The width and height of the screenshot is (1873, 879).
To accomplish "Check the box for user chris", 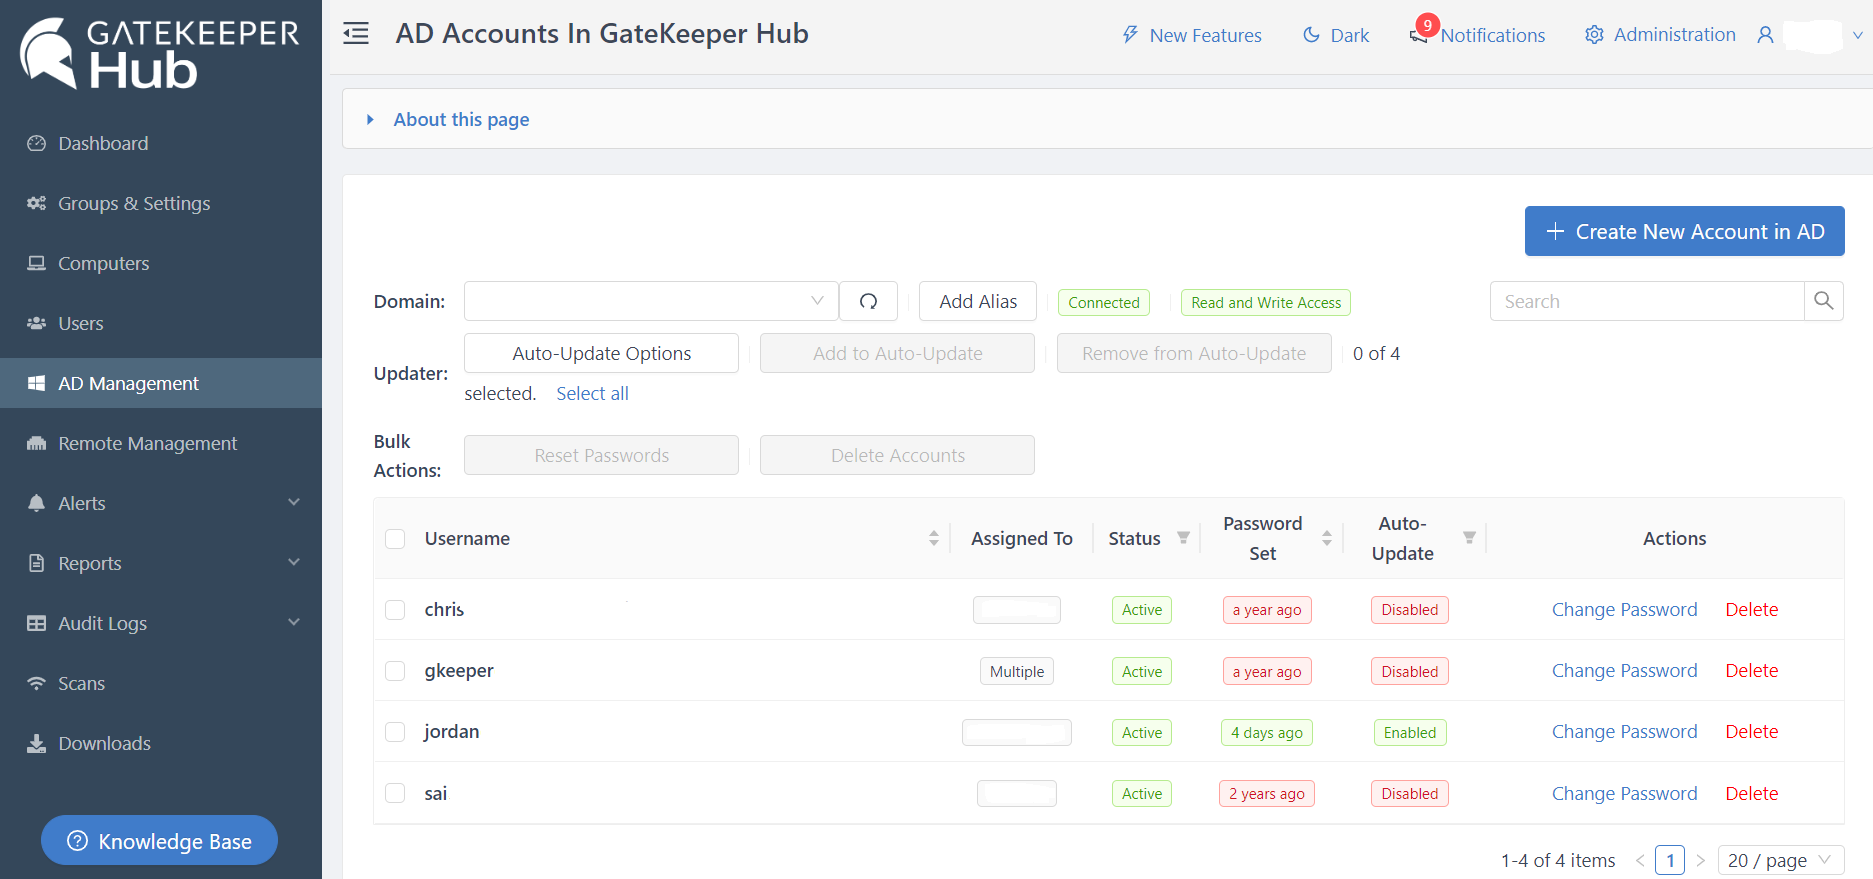I will point(395,610).
